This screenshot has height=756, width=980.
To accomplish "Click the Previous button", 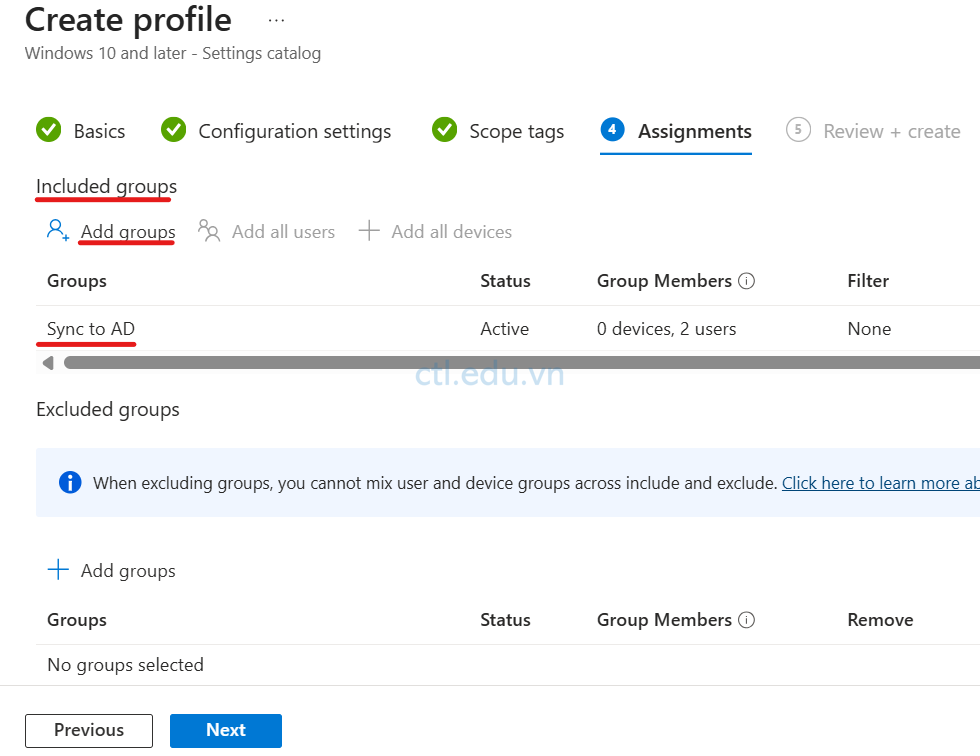I will click(89, 730).
